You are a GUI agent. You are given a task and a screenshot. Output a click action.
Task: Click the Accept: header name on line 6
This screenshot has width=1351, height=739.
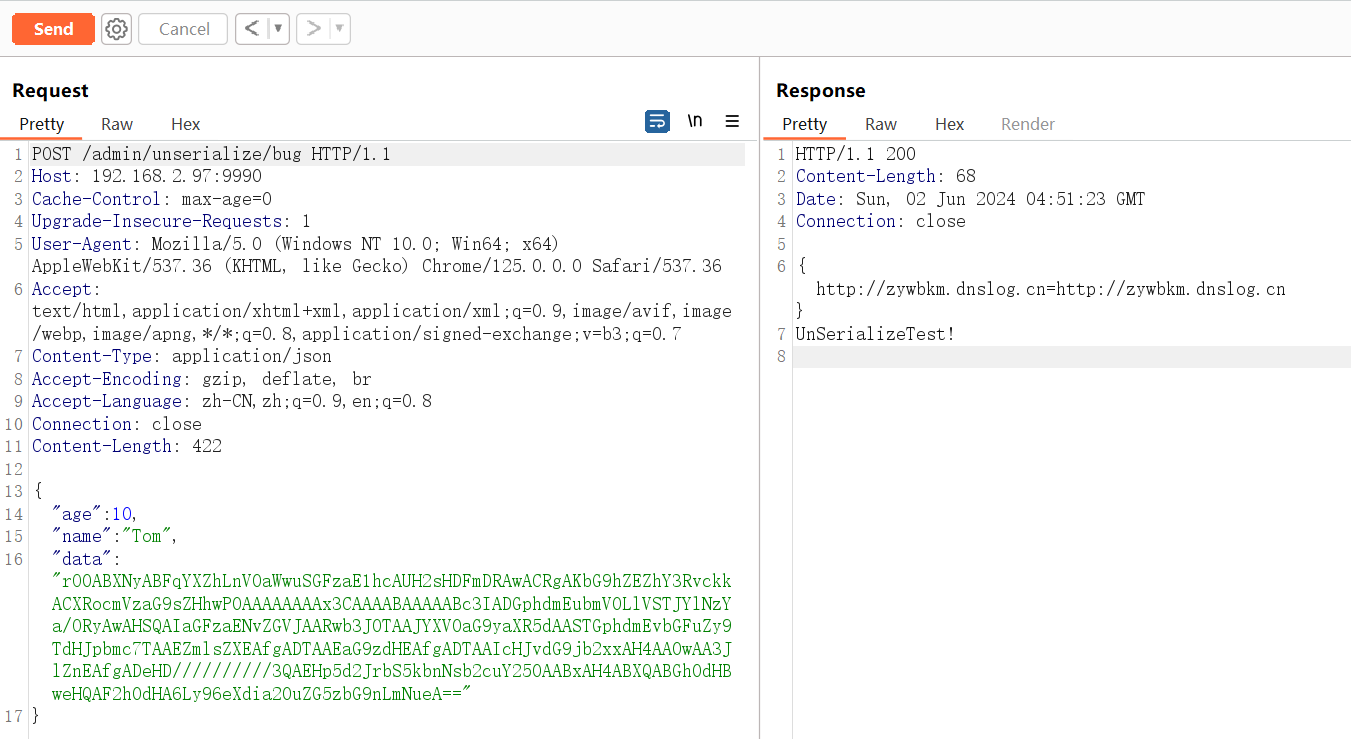point(67,289)
